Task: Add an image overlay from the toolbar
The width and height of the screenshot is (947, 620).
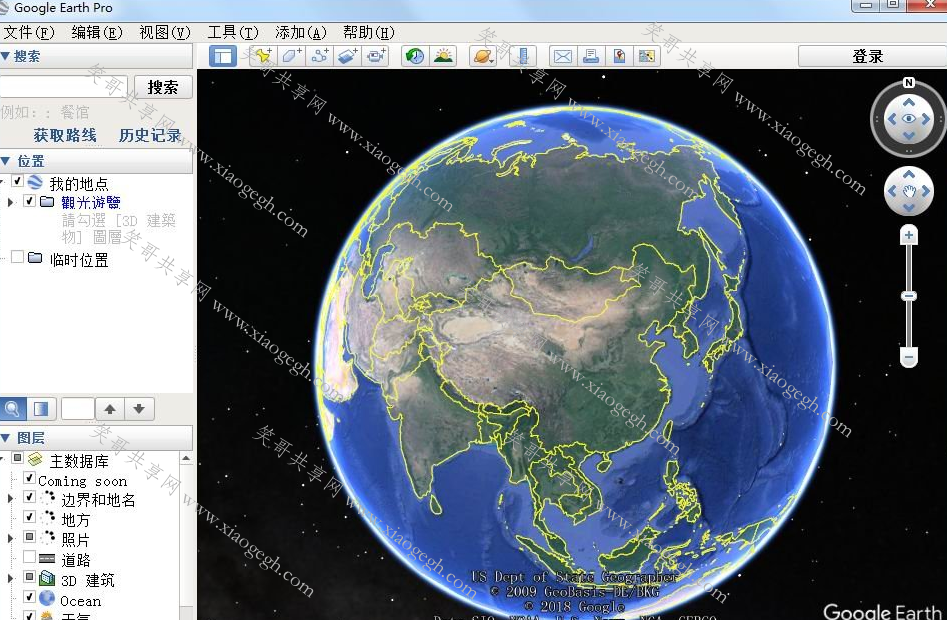Action: tap(348, 56)
